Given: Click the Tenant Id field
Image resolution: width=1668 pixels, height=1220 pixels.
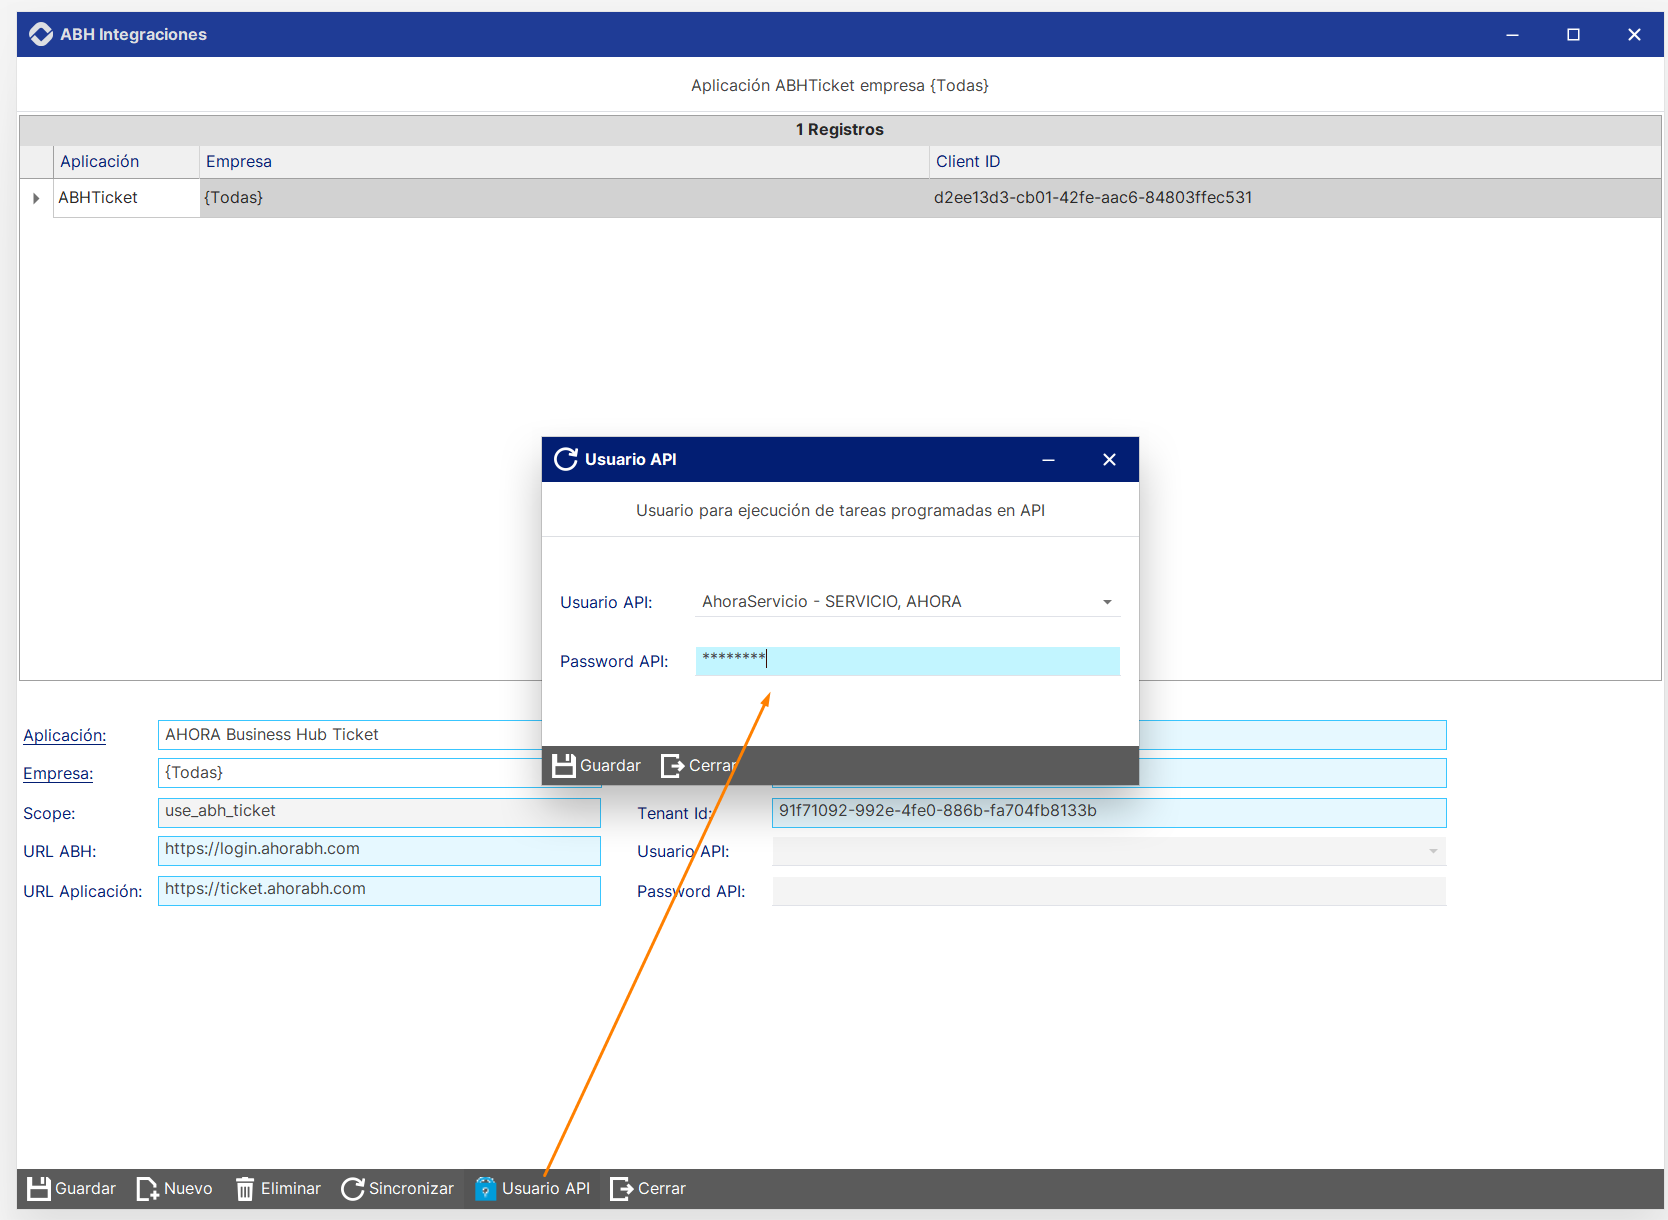Looking at the screenshot, I should 1109,812.
